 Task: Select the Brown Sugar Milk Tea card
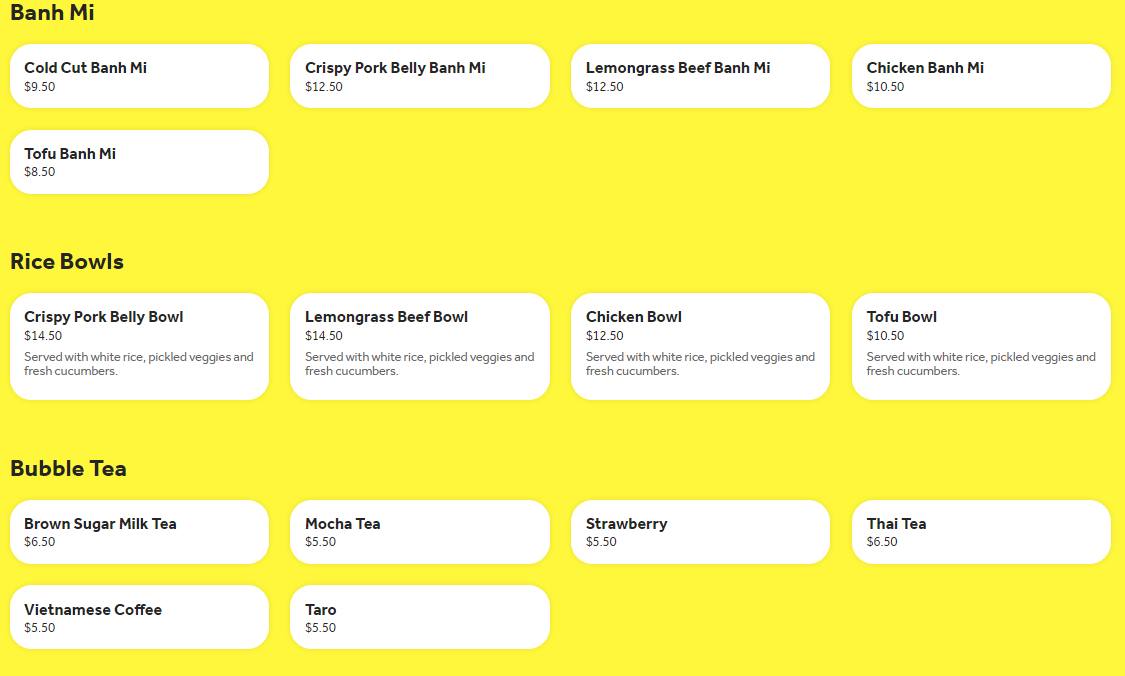(x=139, y=531)
